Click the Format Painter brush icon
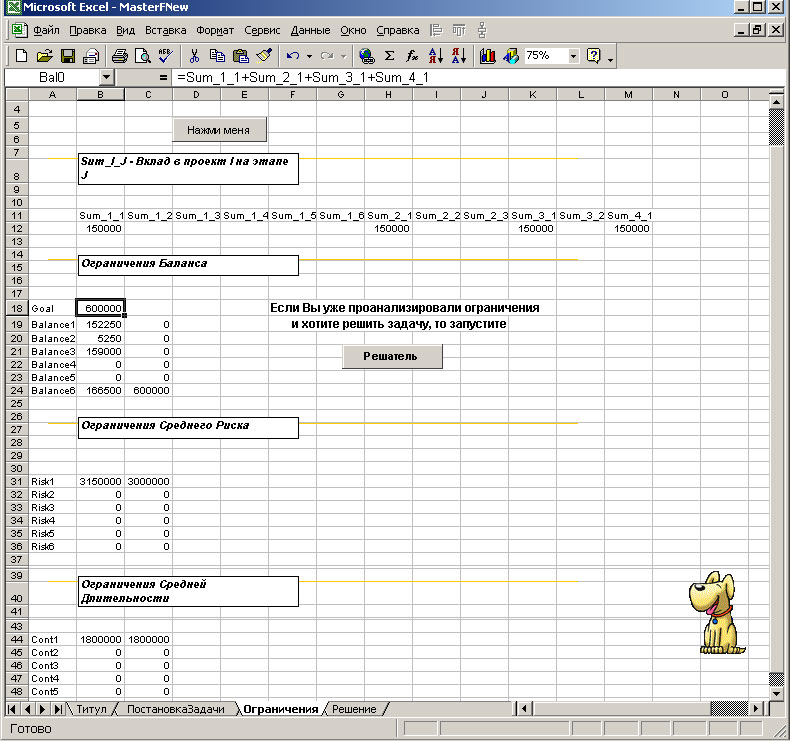This screenshot has width=790, height=741. click(x=264, y=56)
